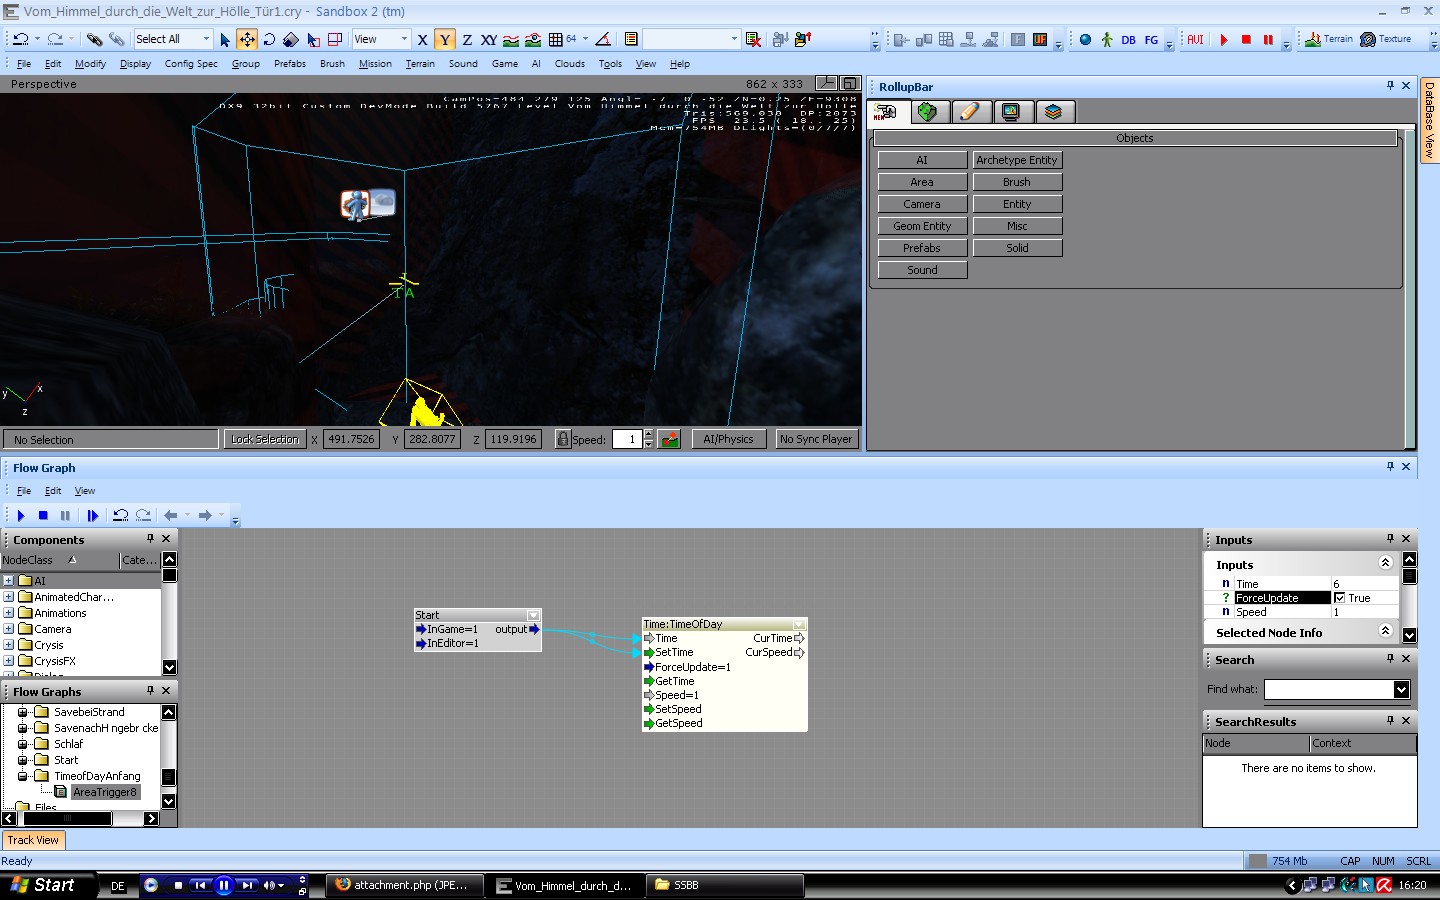The height and width of the screenshot is (900, 1440).
Task: Click the AI objects button
Action: (922, 160)
